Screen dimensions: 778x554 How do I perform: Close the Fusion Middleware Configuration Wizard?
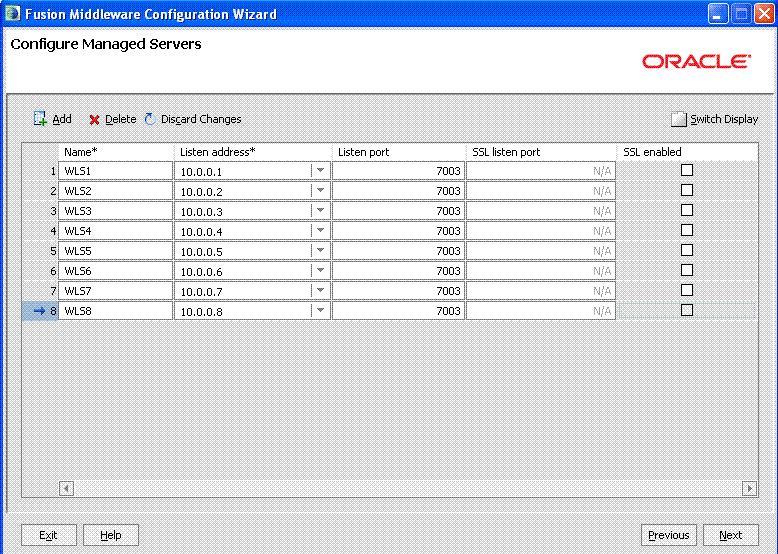764,13
